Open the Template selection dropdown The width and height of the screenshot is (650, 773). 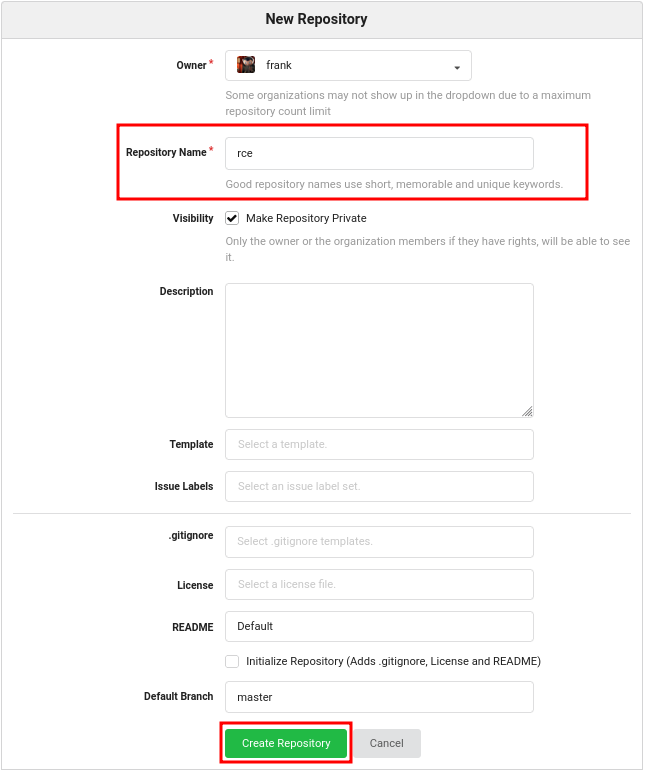379,444
